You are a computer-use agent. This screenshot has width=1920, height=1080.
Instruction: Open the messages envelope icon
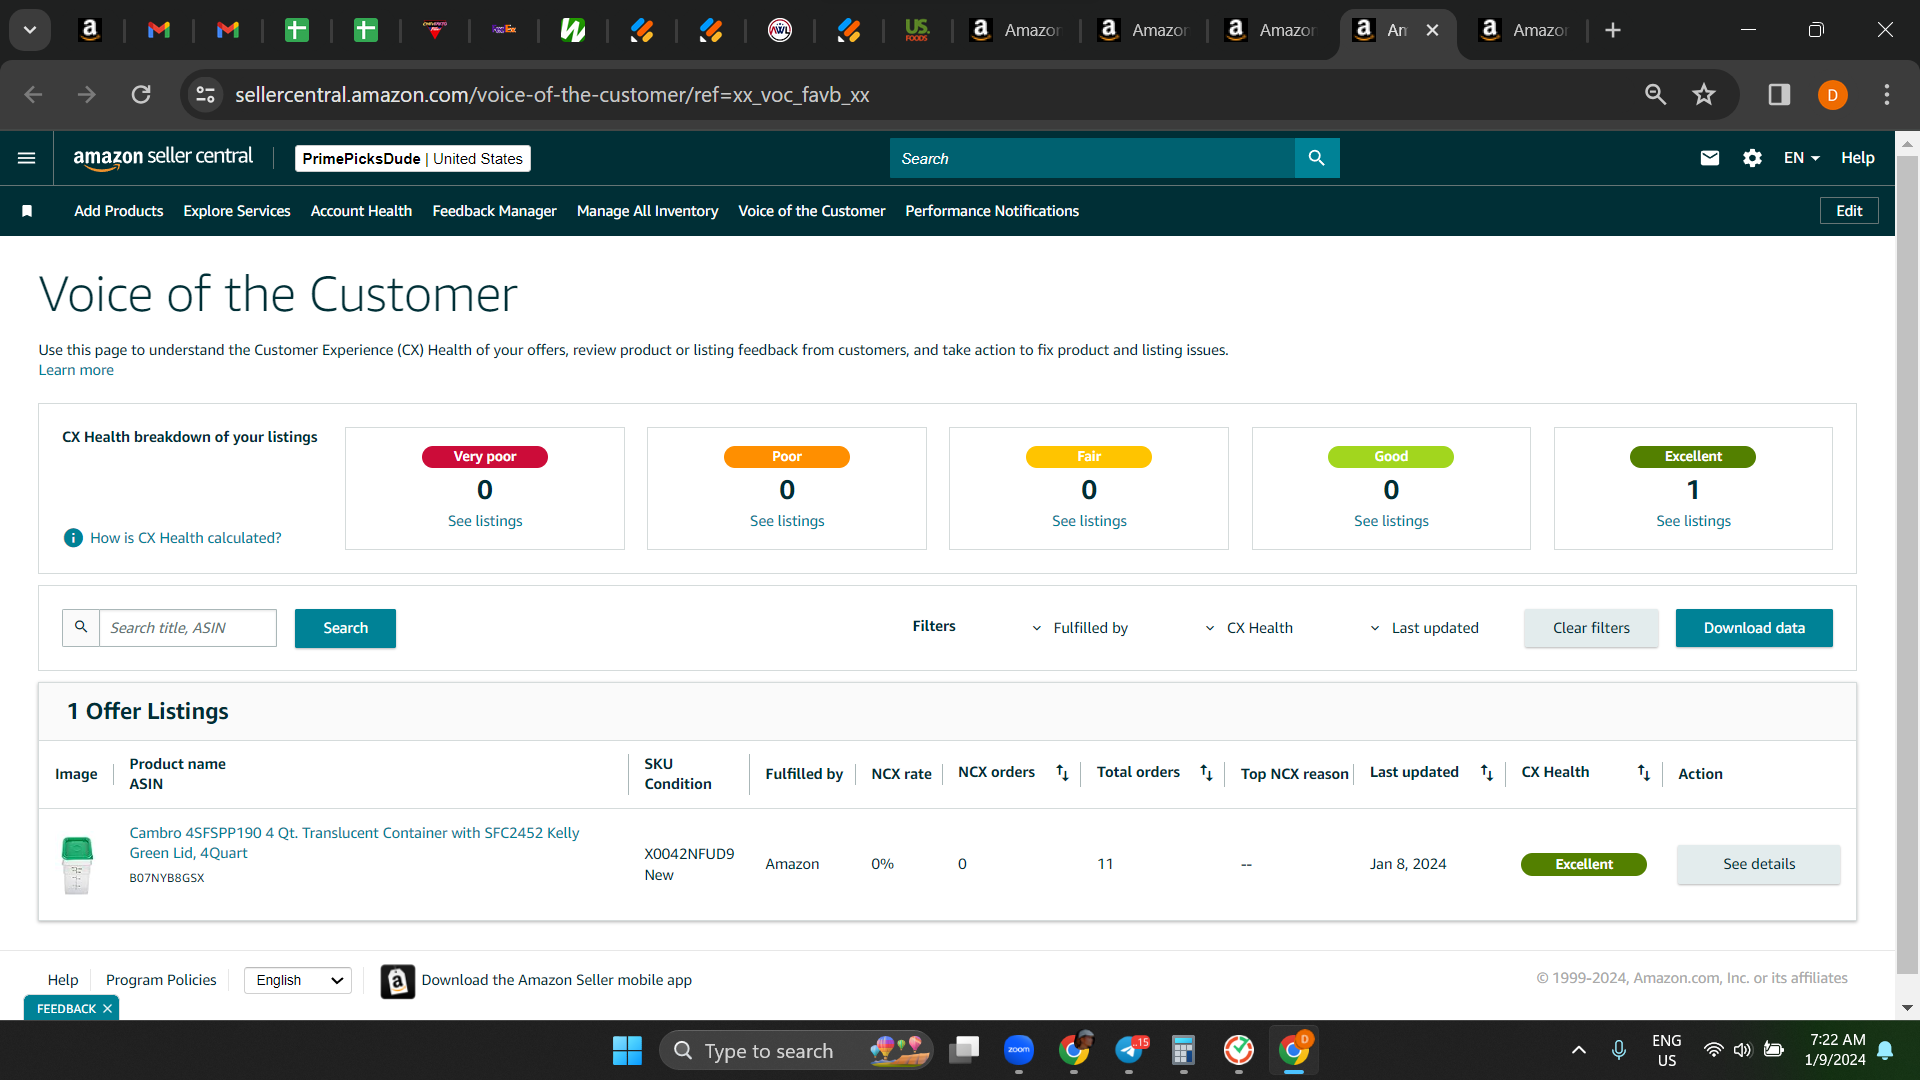1710,158
